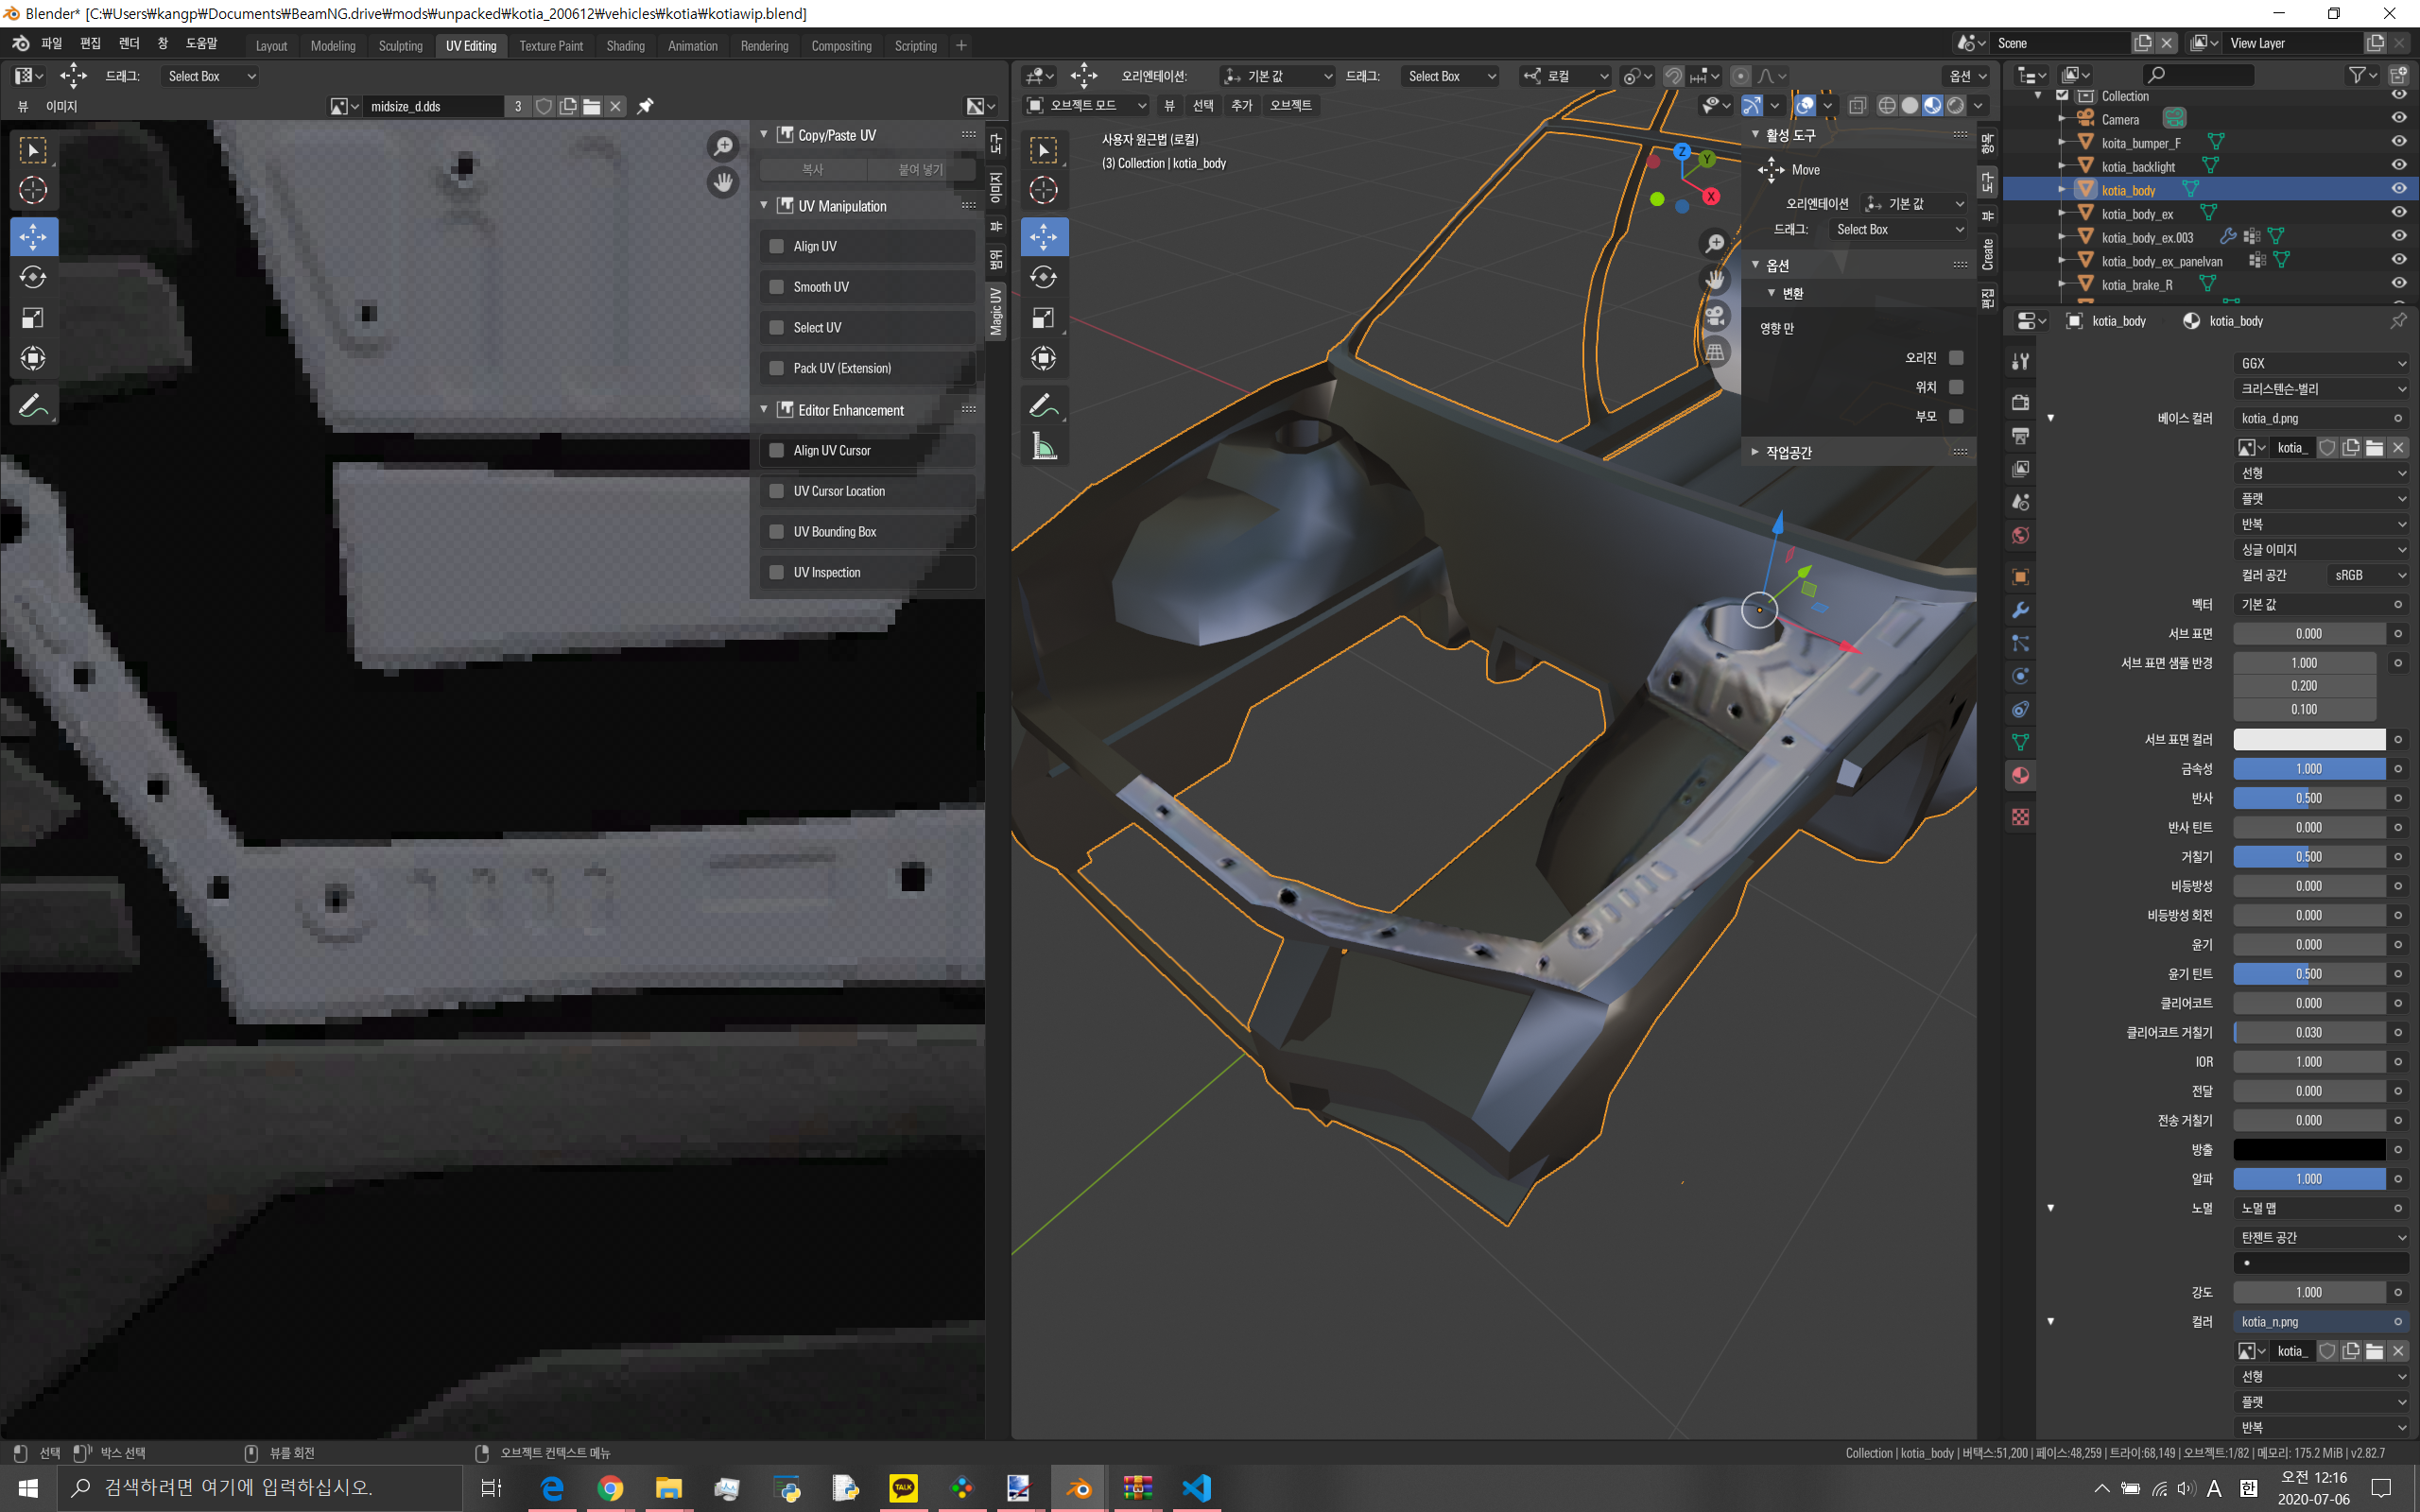The image size is (2420, 1512).
Task: Click the zoom icon in UV editor
Action: pos(722,147)
